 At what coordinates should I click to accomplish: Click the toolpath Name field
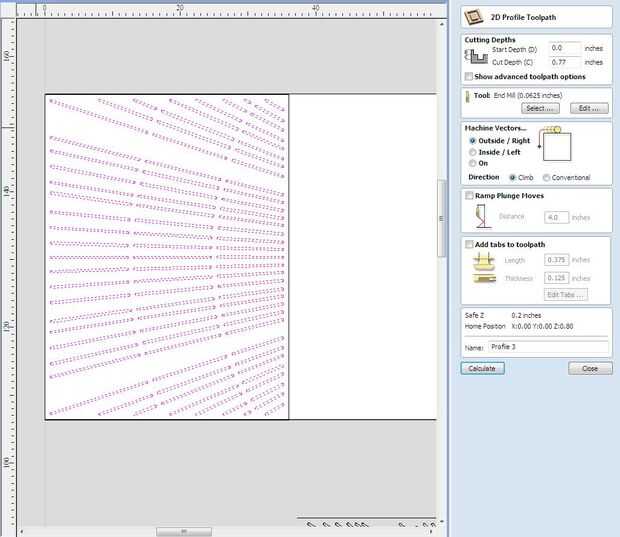coord(548,347)
